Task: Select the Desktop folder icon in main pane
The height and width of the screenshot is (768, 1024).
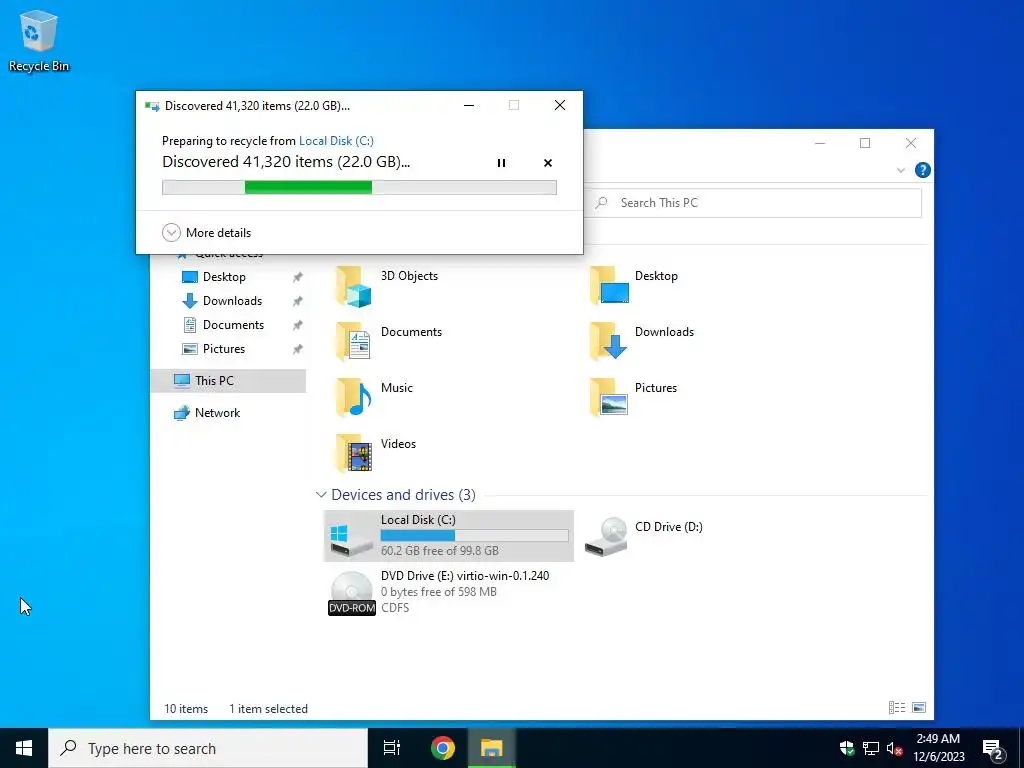Action: pyautogui.click(x=608, y=286)
